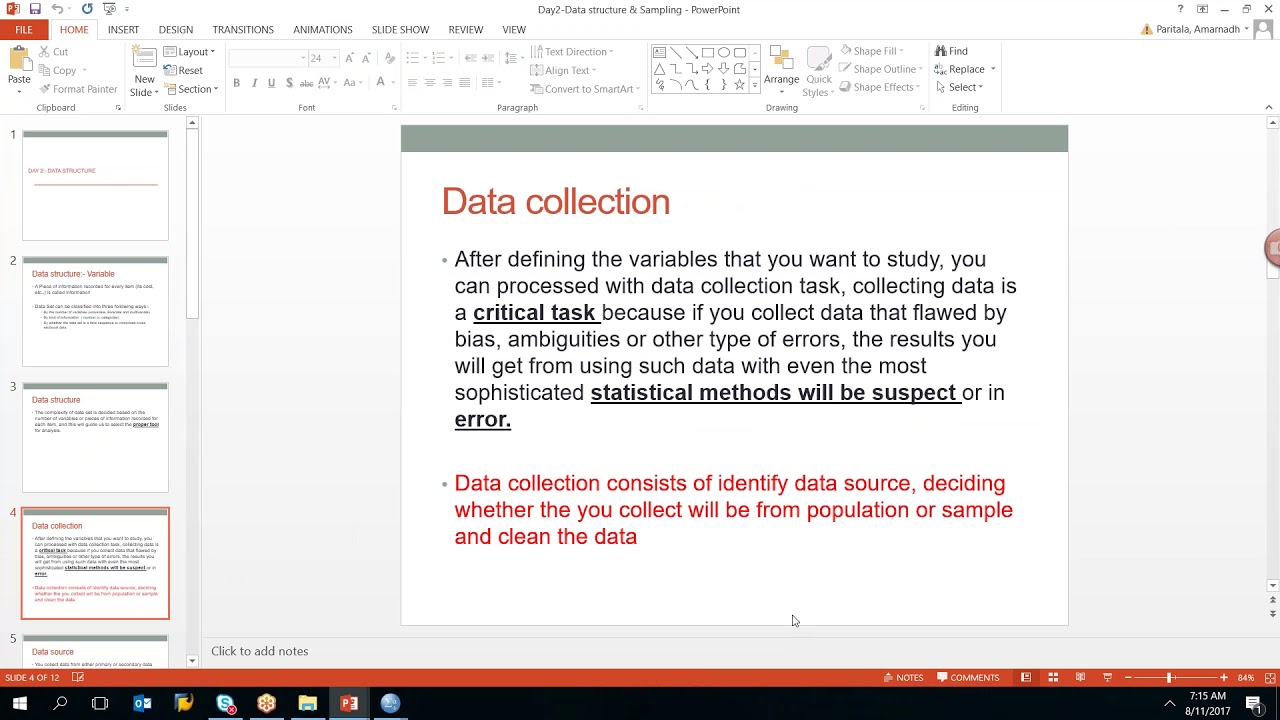1280x720 pixels.
Task: Click the Find binoculars command
Action: (x=951, y=51)
